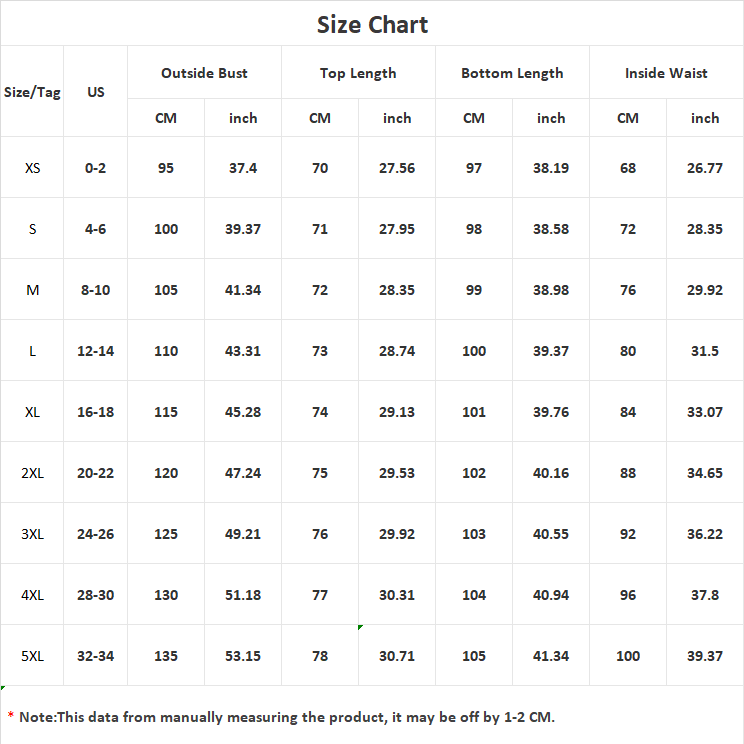Click the Bottom Length header cell
The image size is (744, 744).
pyautogui.click(x=512, y=74)
